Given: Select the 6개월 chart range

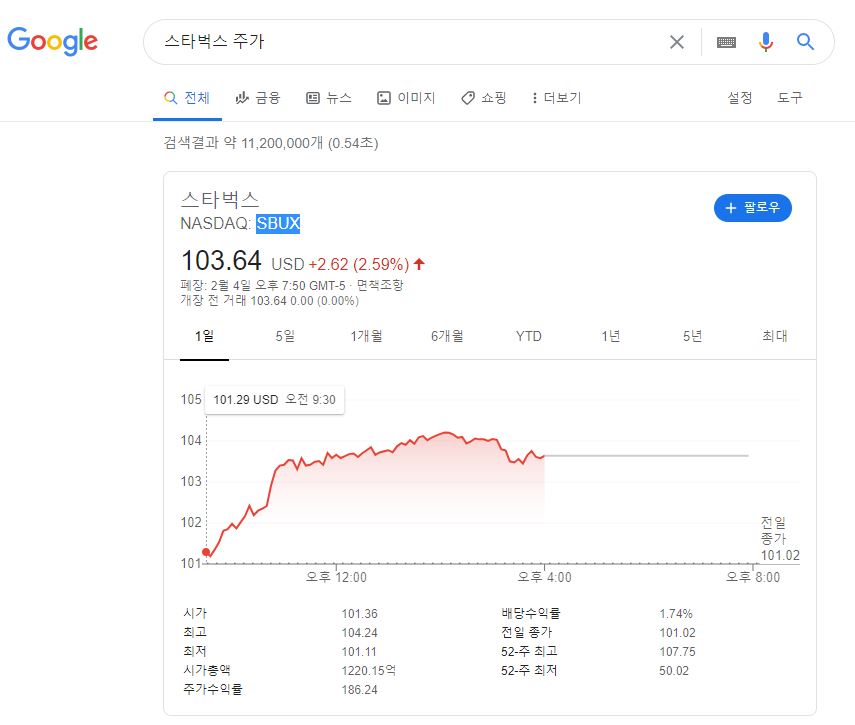Looking at the screenshot, I should pos(447,336).
